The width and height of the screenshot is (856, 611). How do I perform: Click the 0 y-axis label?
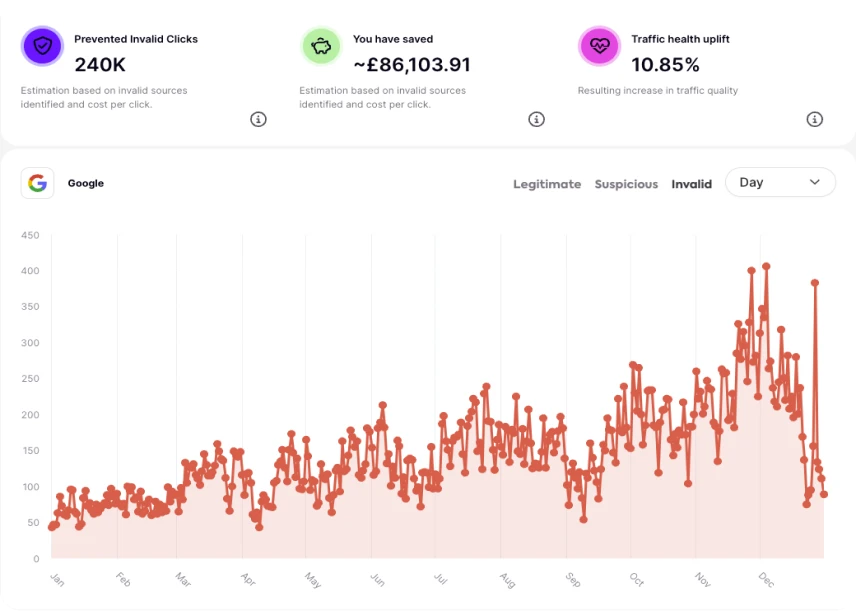[x=36, y=559]
